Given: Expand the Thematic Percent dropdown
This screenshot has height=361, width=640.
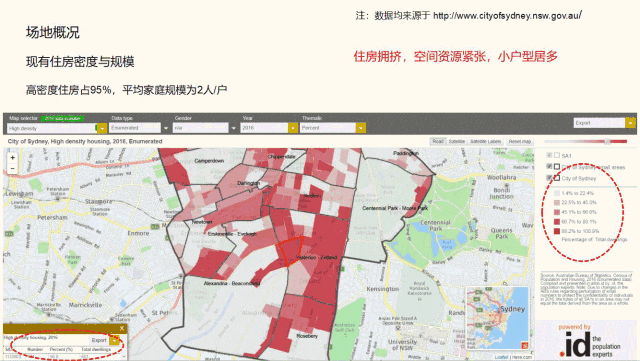Looking at the screenshot, I should [x=361, y=128].
